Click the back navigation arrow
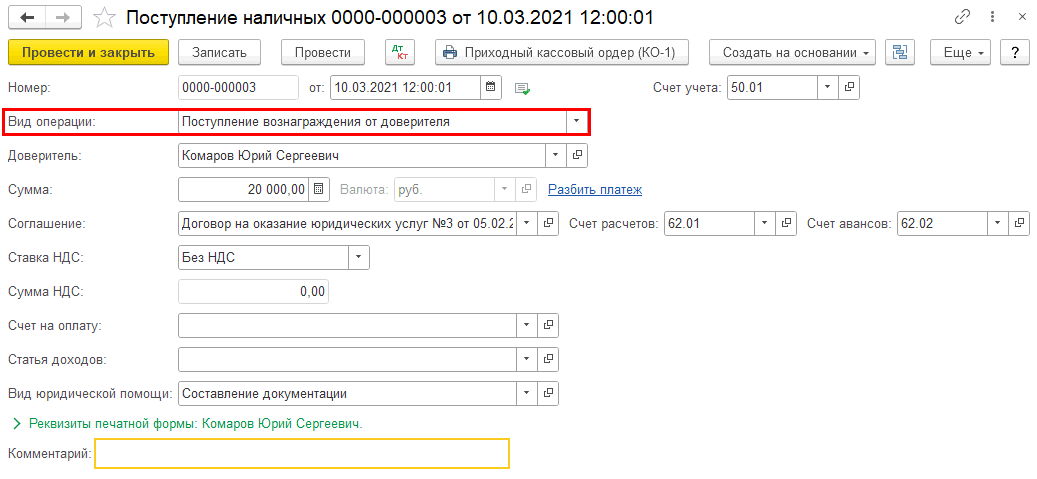The image size is (1037, 479). [27, 17]
